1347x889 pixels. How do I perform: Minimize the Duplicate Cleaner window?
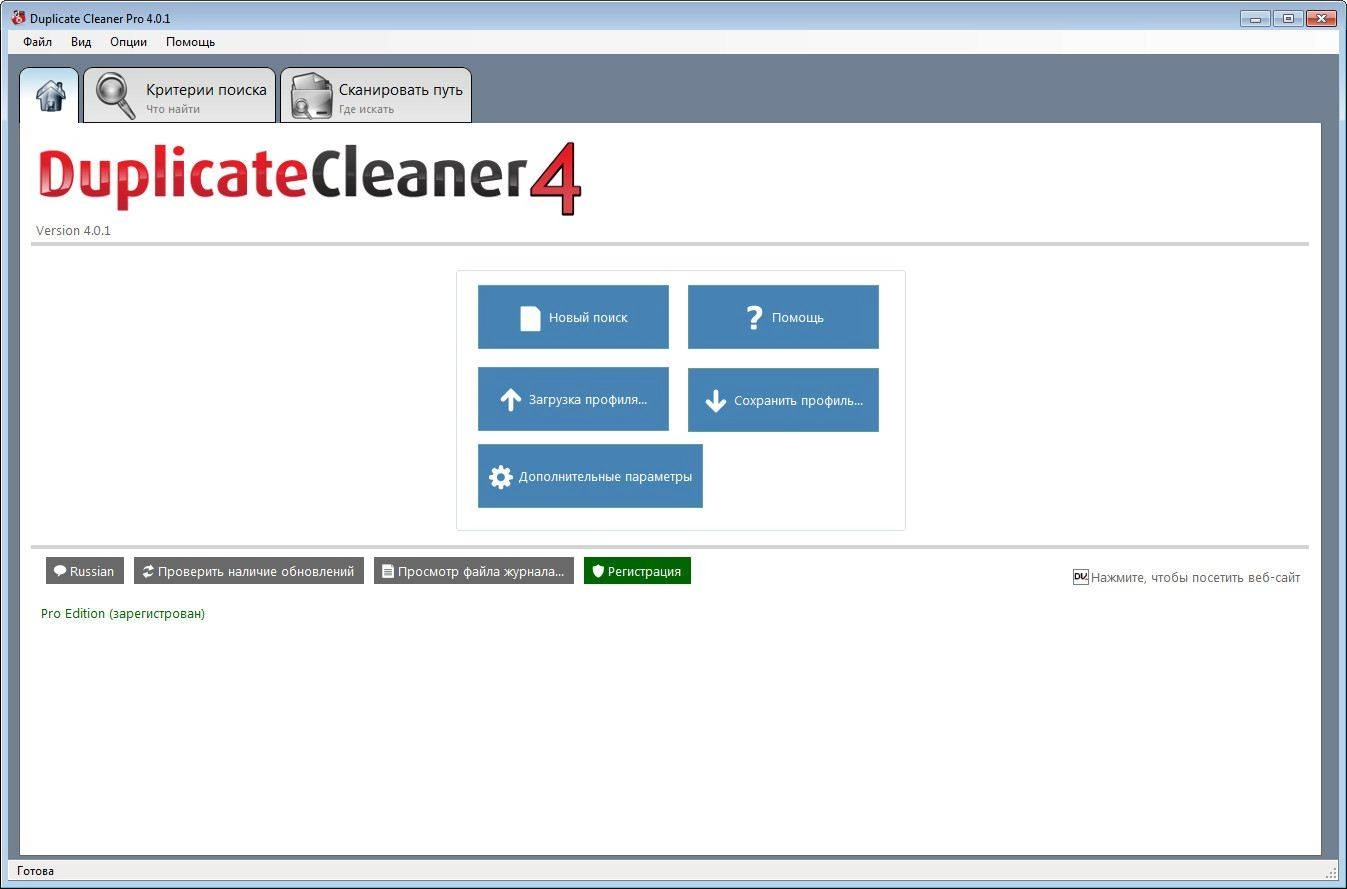pyautogui.click(x=1254, y=18)
